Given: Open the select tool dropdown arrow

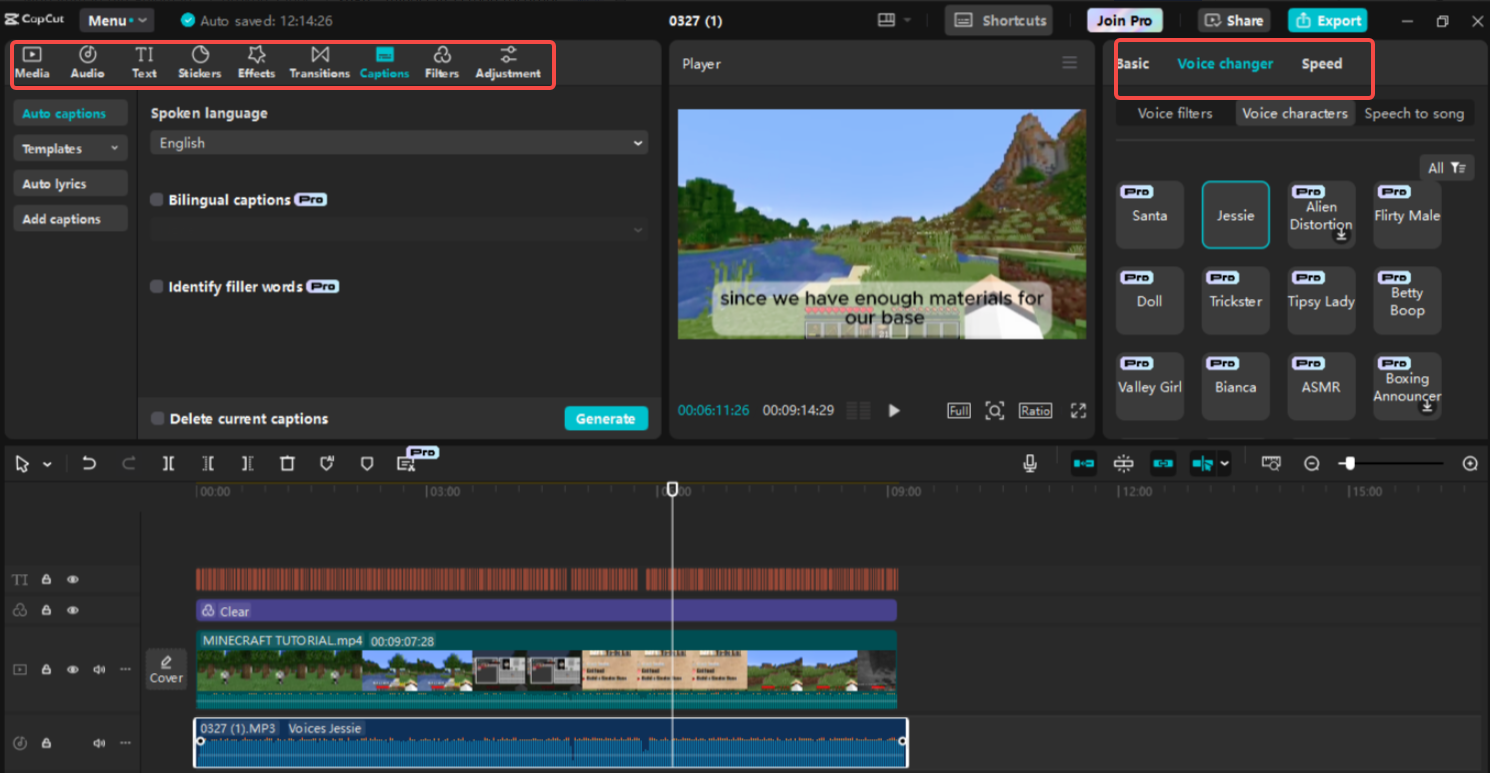Looking at the screenshot, I should point(47,465).
